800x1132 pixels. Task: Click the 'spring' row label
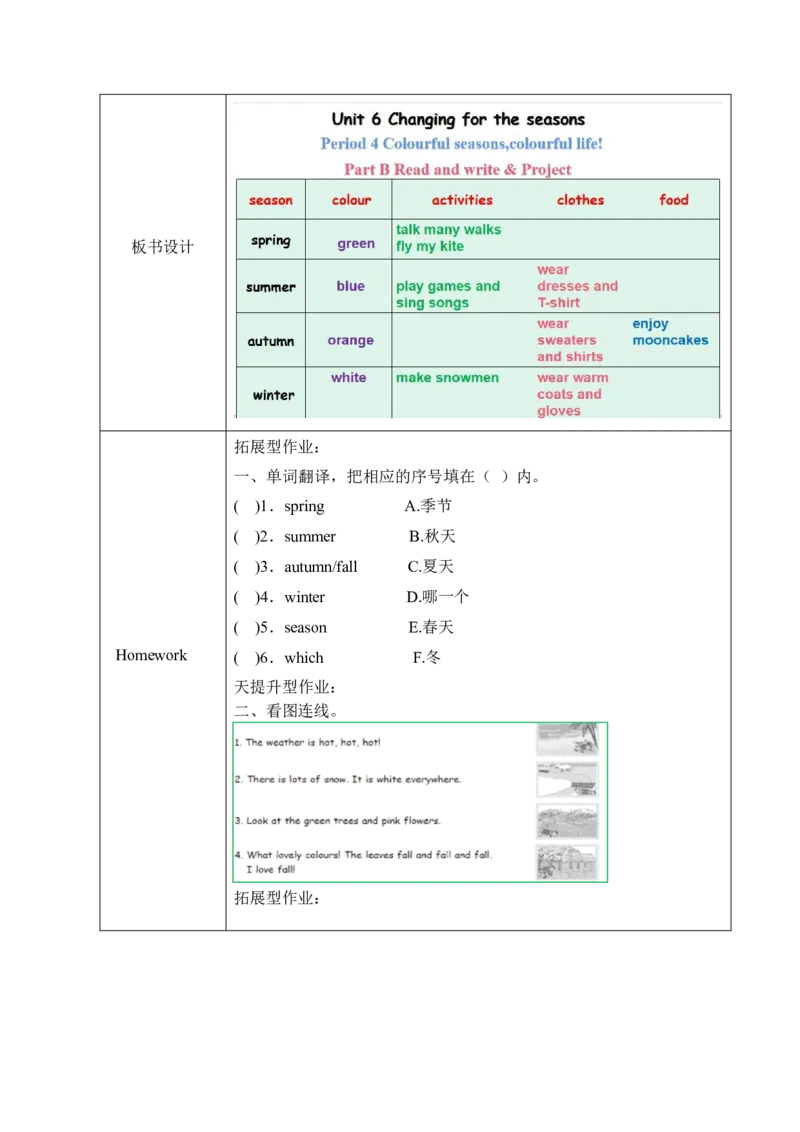click(271, 241)
